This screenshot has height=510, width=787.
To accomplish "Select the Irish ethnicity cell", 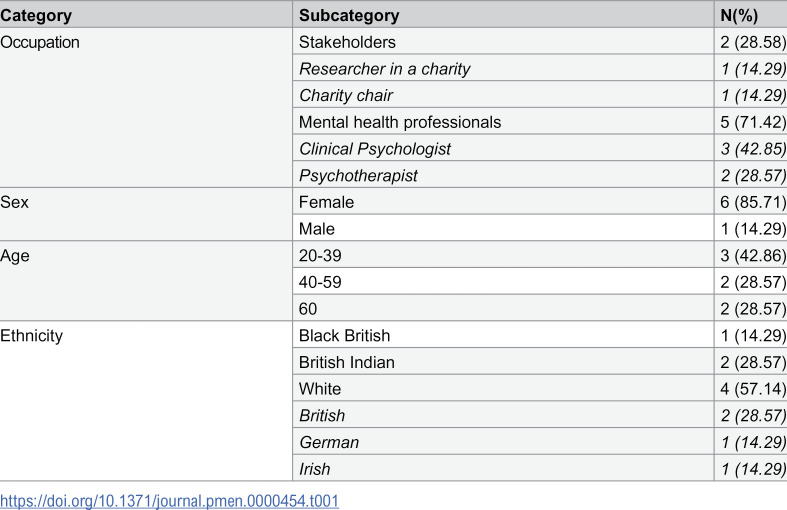I will click(503, 468).
